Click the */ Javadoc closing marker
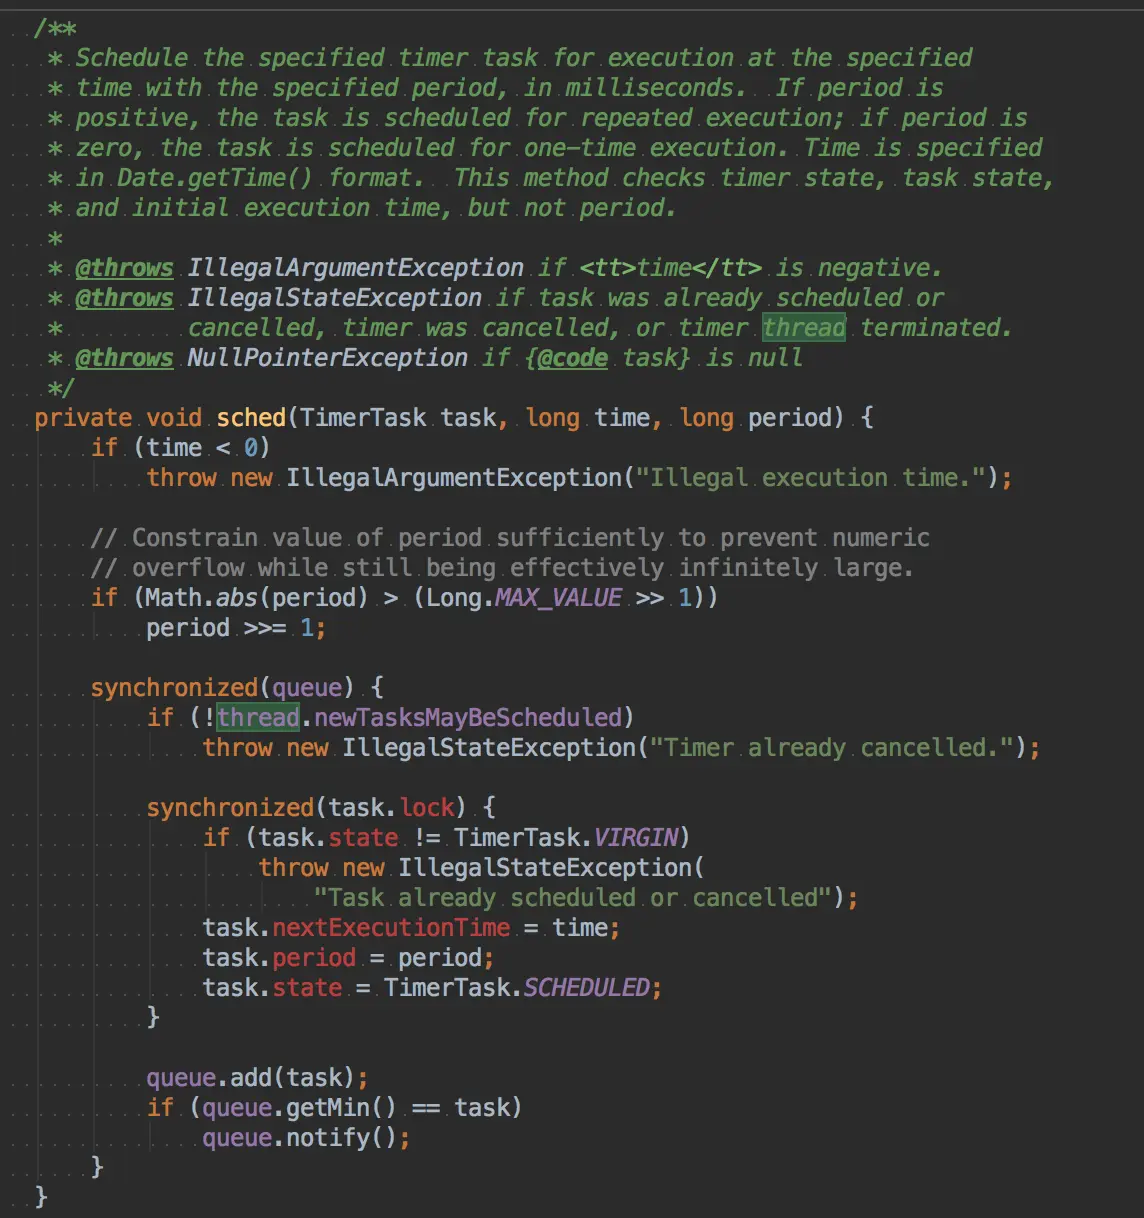 62,387
